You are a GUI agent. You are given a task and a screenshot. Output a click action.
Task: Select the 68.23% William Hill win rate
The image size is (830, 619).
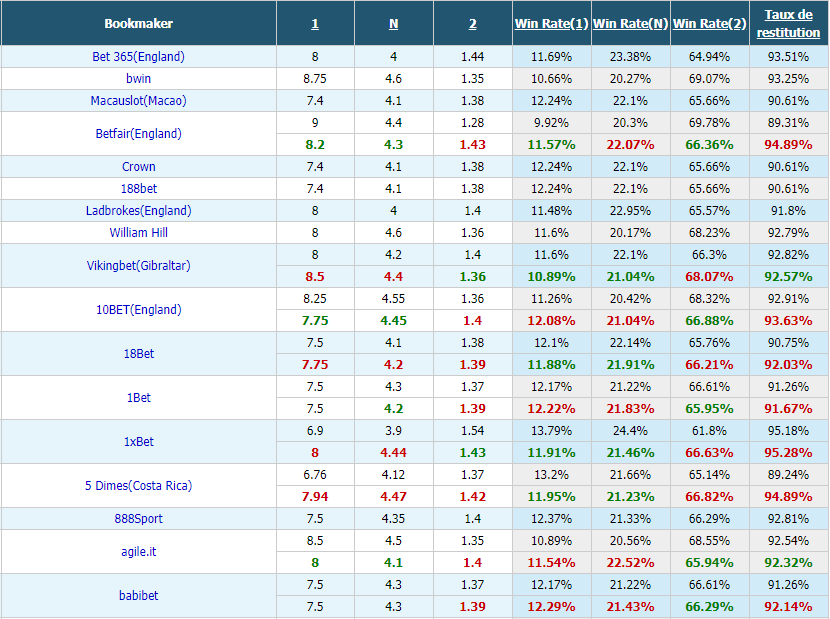coord(709,232)
